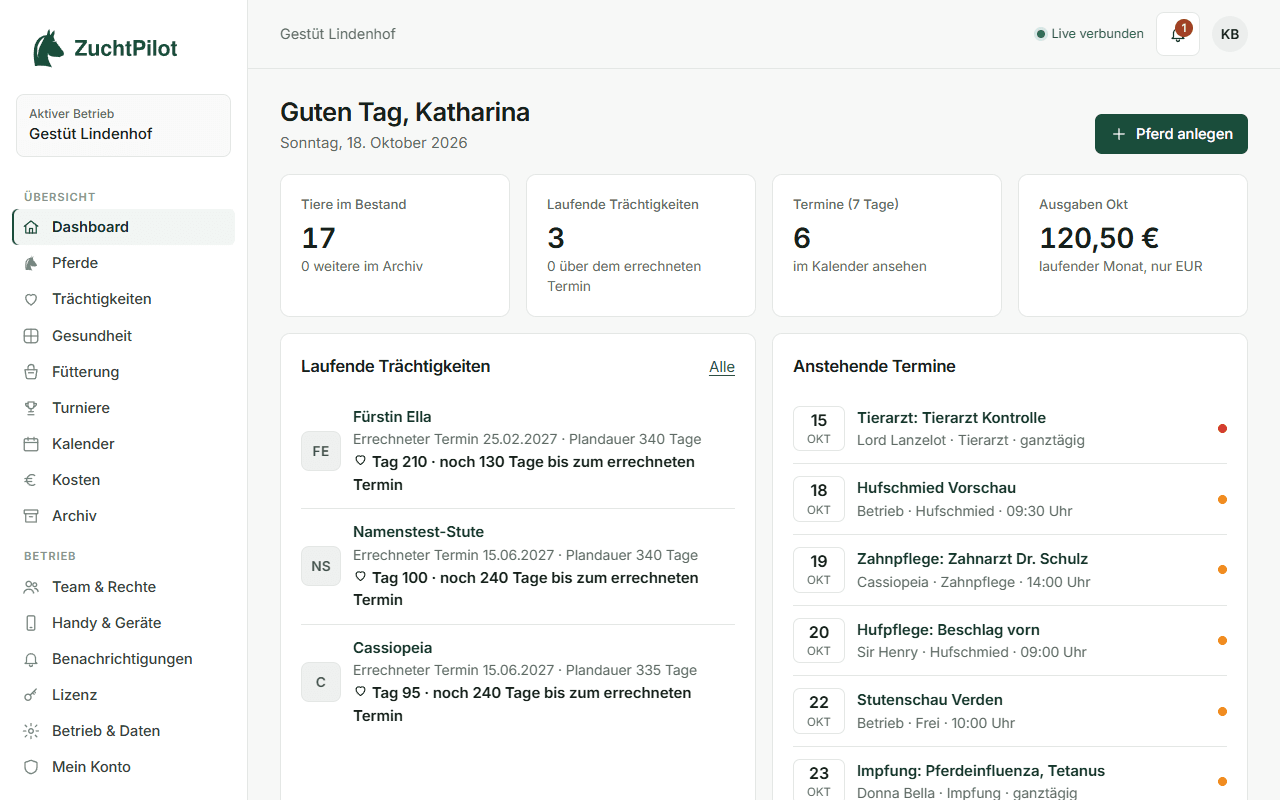Click the NS avatar tile
1280x800 pixels.
[321, 566]
